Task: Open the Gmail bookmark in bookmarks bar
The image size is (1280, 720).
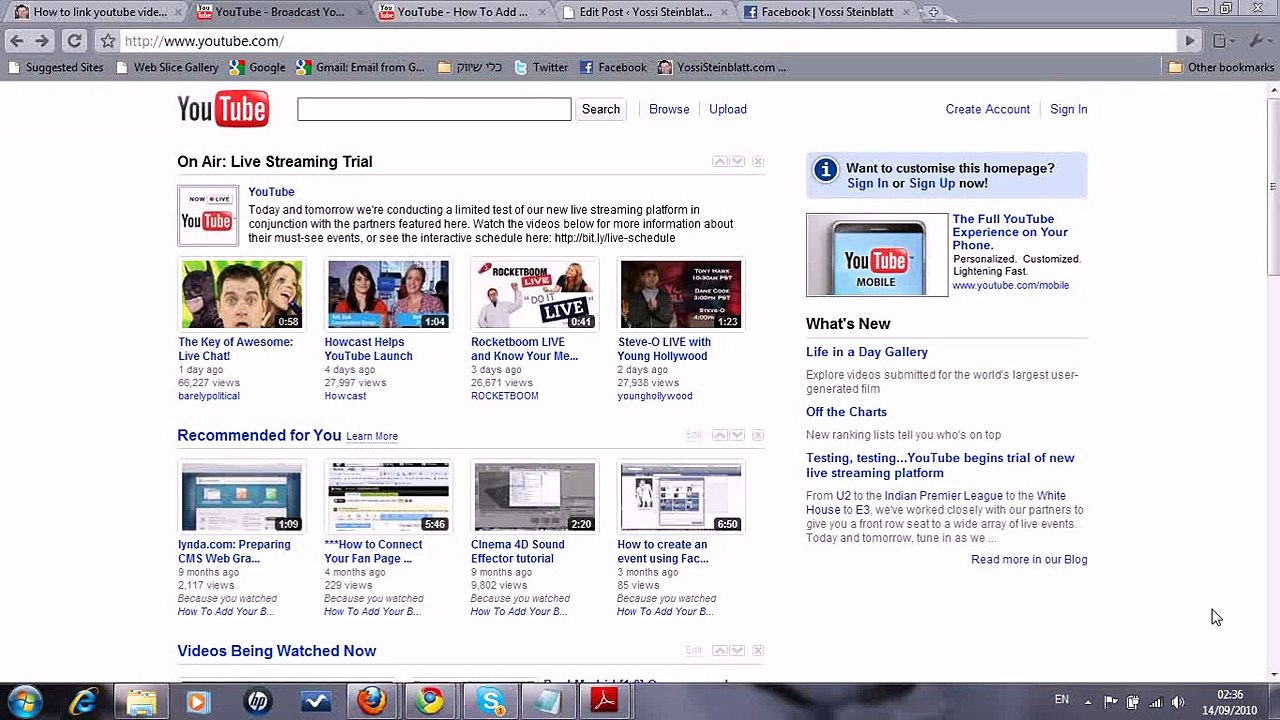Action: tap(361, 67)
